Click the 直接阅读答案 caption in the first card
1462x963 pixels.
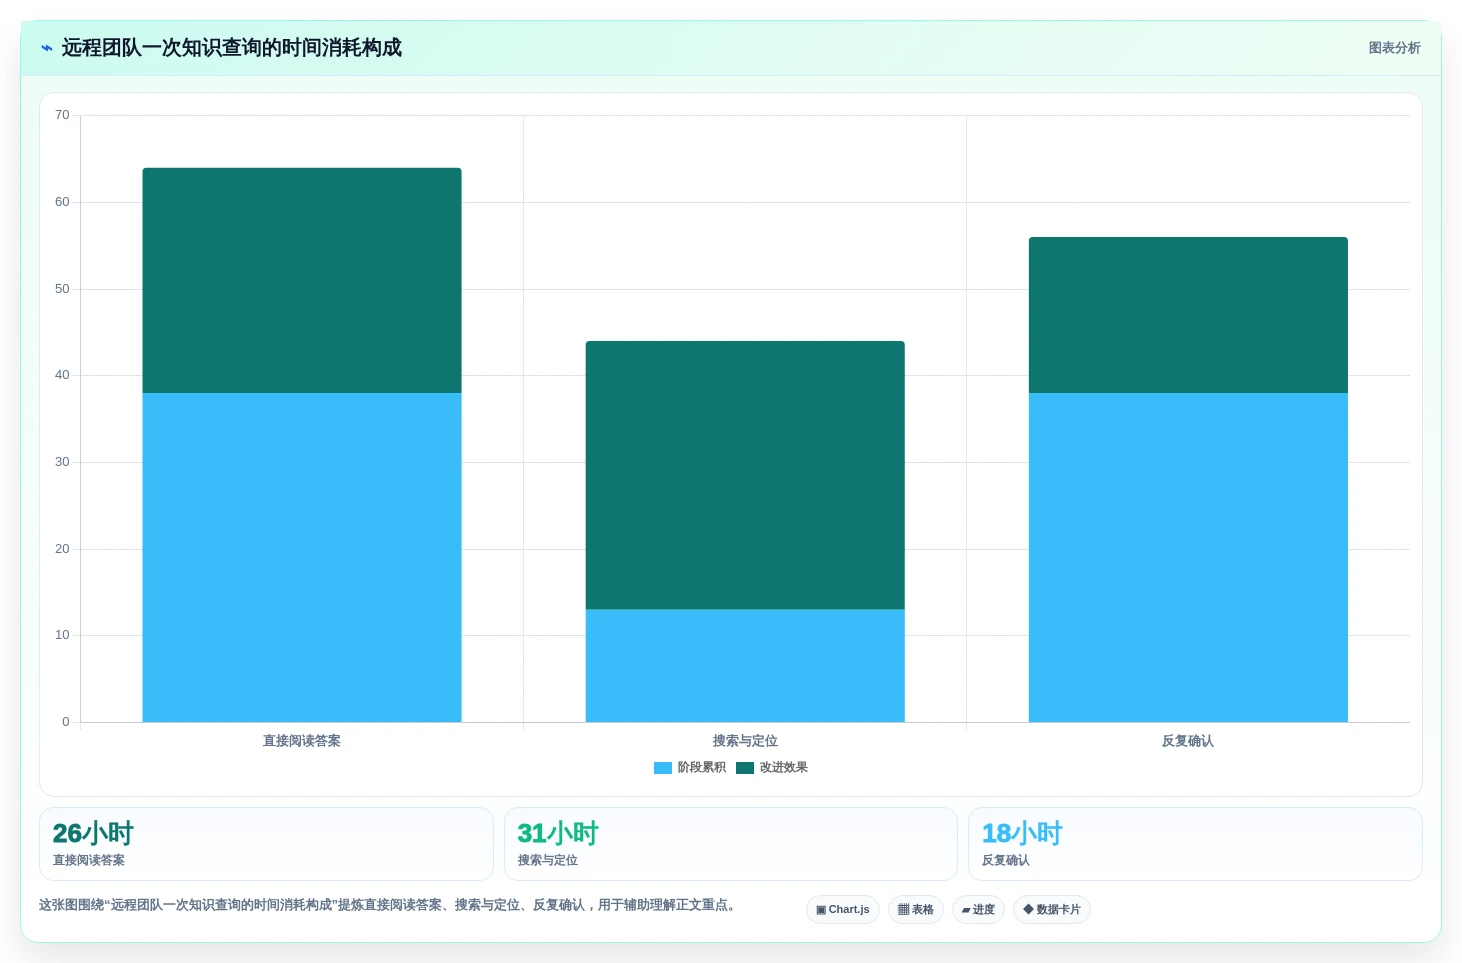point(89,860)
